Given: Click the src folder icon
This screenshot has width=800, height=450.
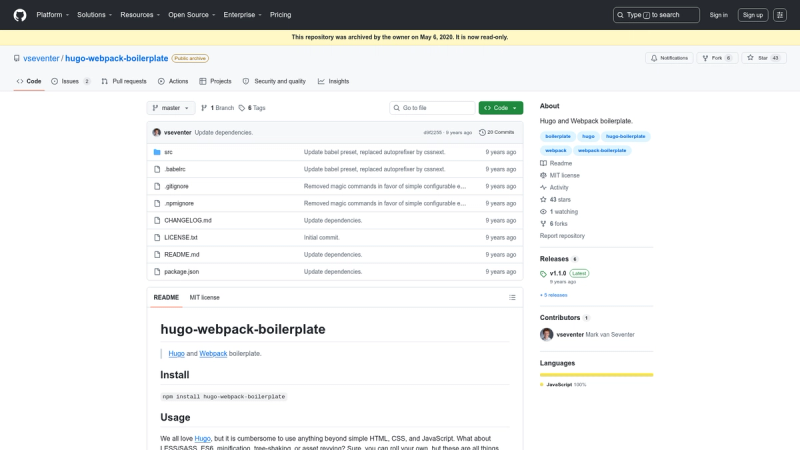Looking at the screenshot, I should coord(157,152).
